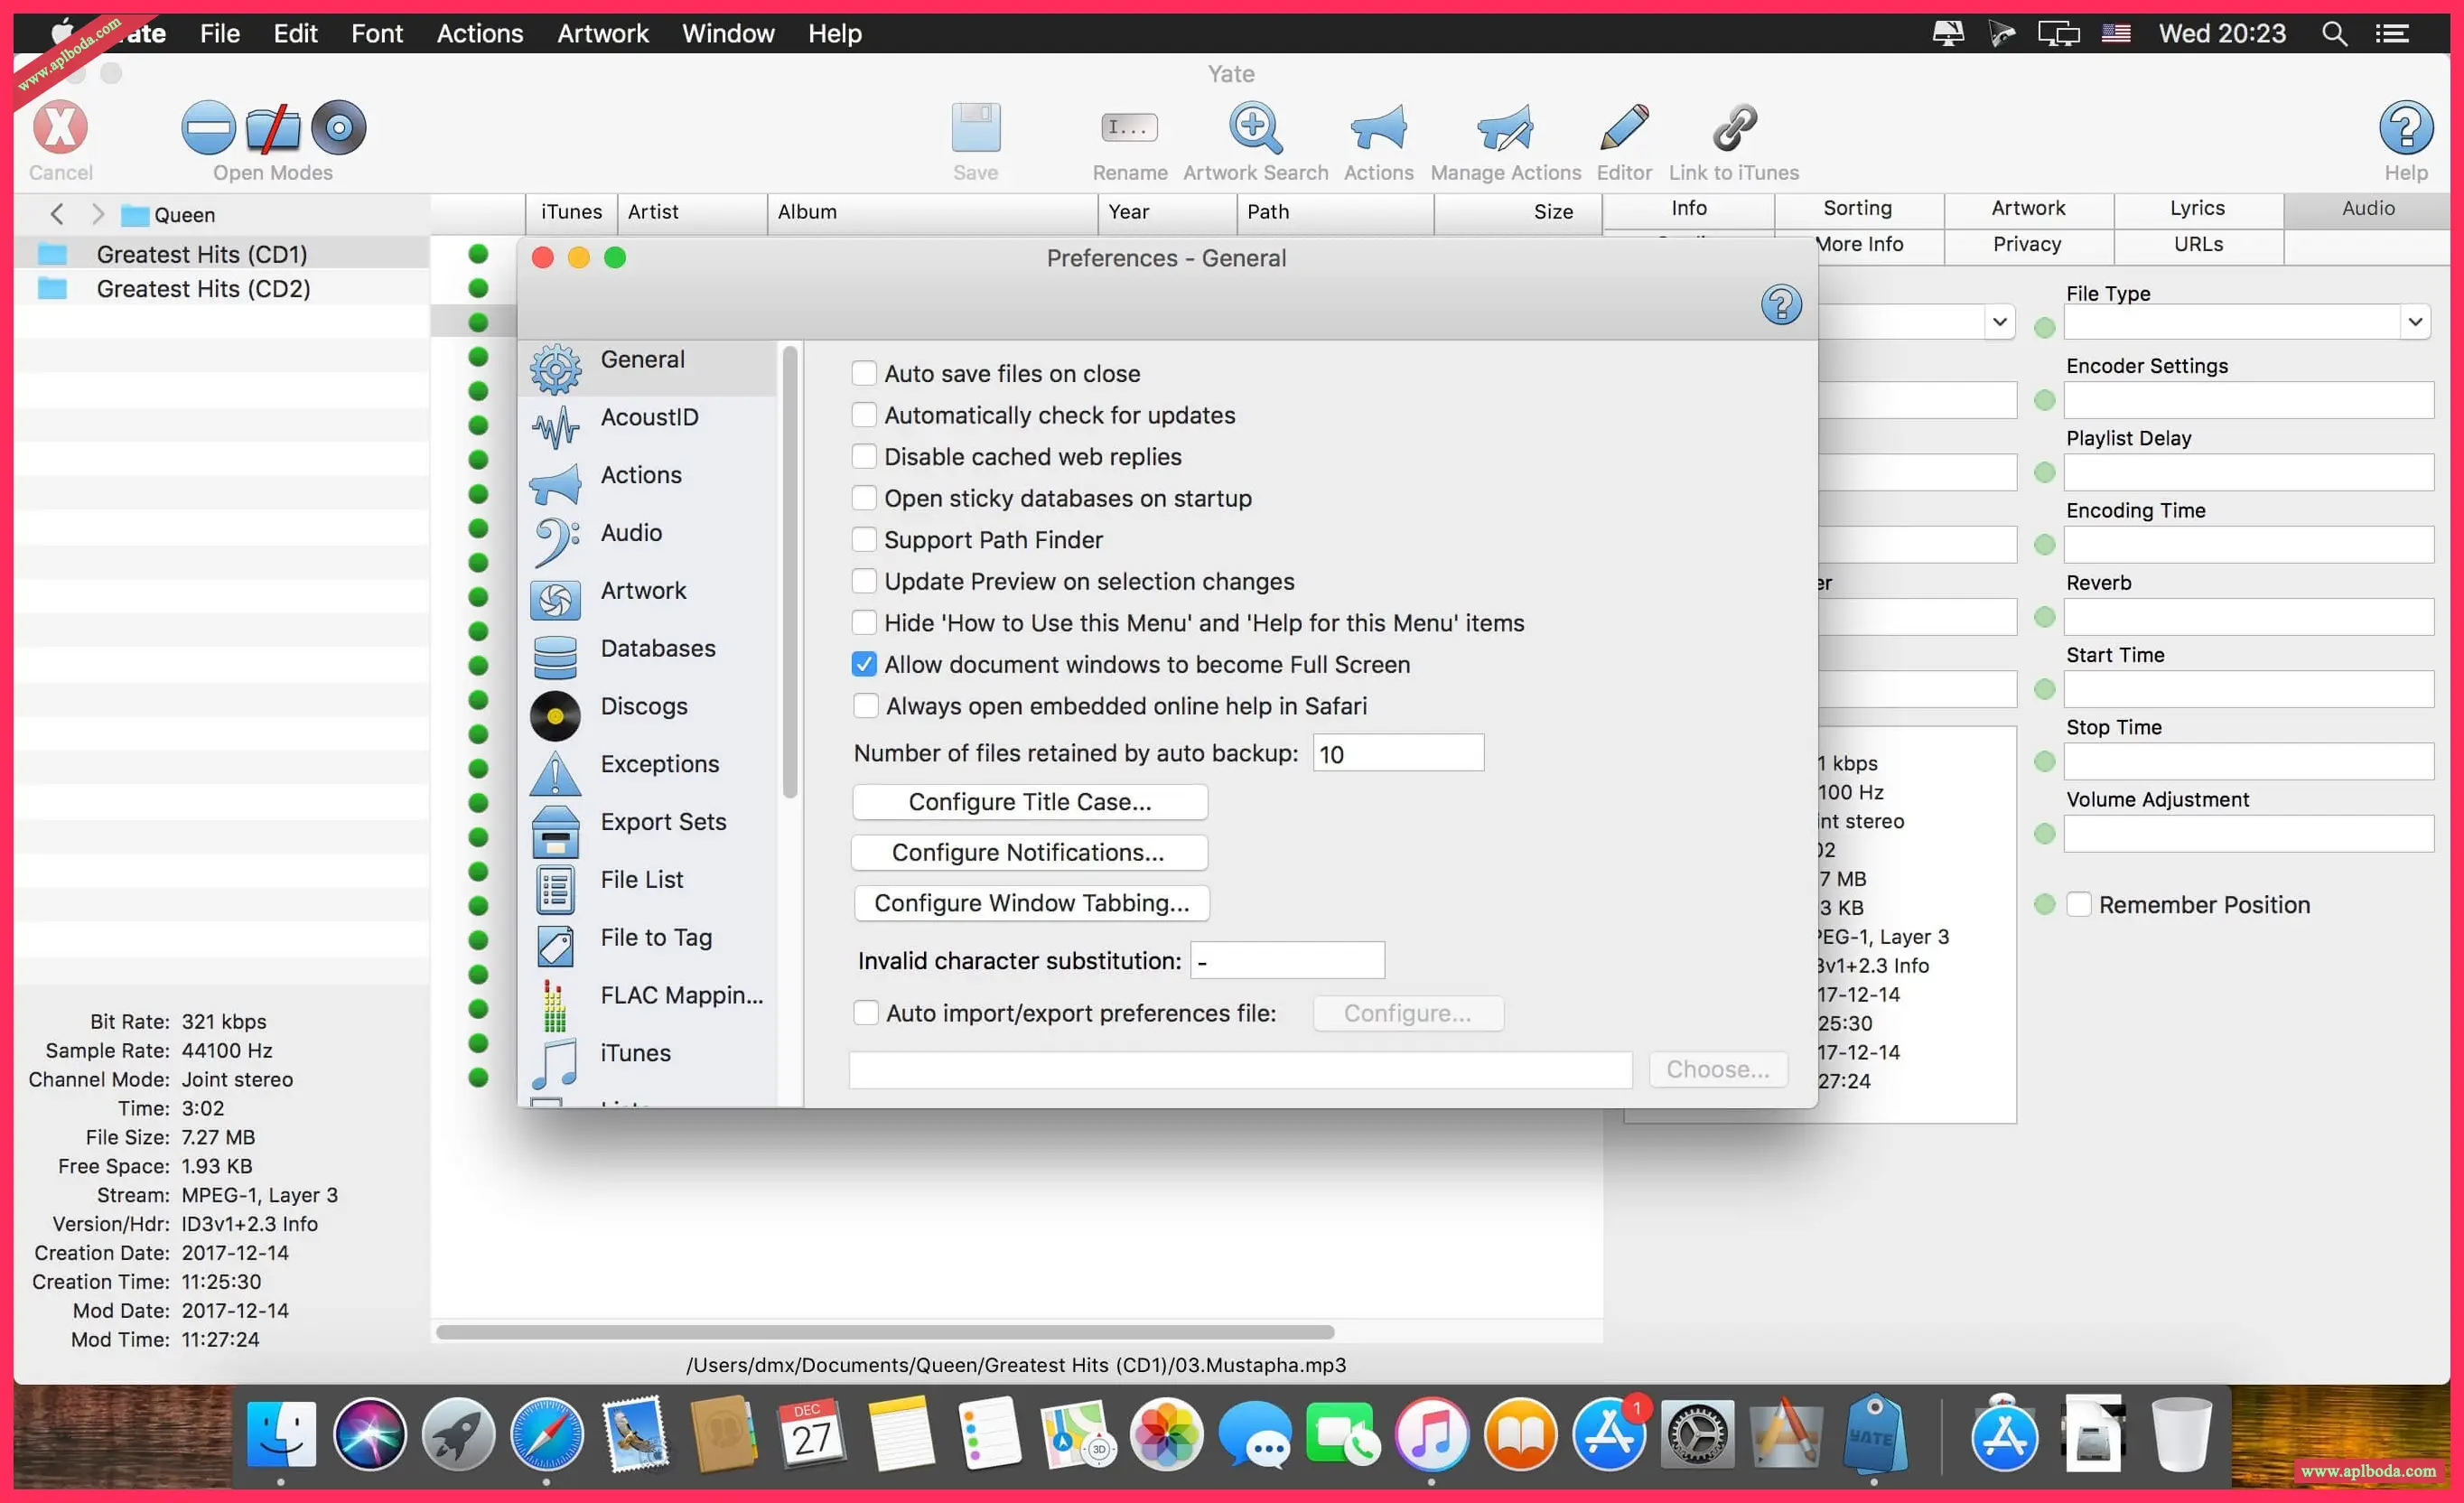Navigate back in folder browser
The image size is (2464, 1503).
coord(57,214)
